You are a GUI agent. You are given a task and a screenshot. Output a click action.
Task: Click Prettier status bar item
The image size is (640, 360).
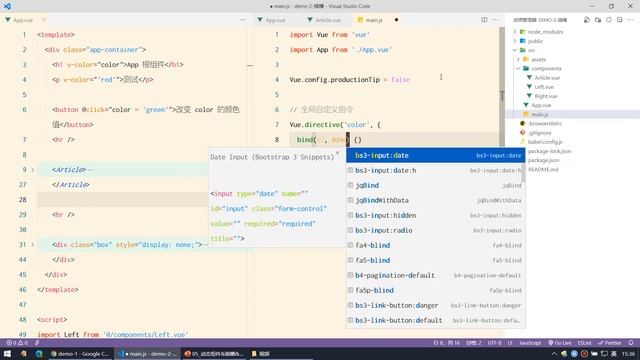pyautogui.click(x=609, y=343)
